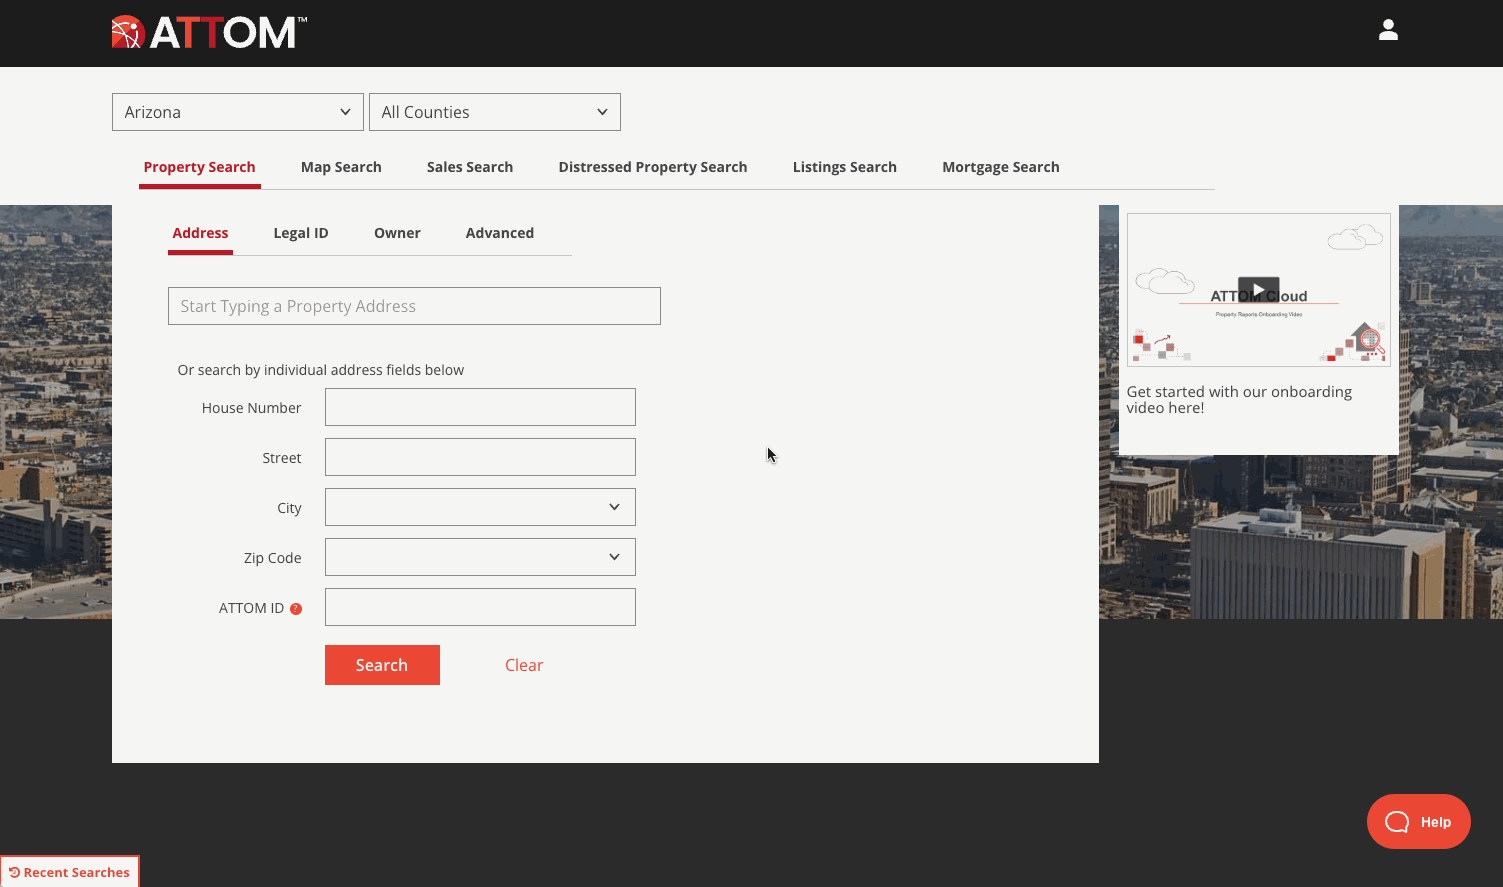Click the Clear link
Screen dimensions: 1503x887
coord(524,665)
